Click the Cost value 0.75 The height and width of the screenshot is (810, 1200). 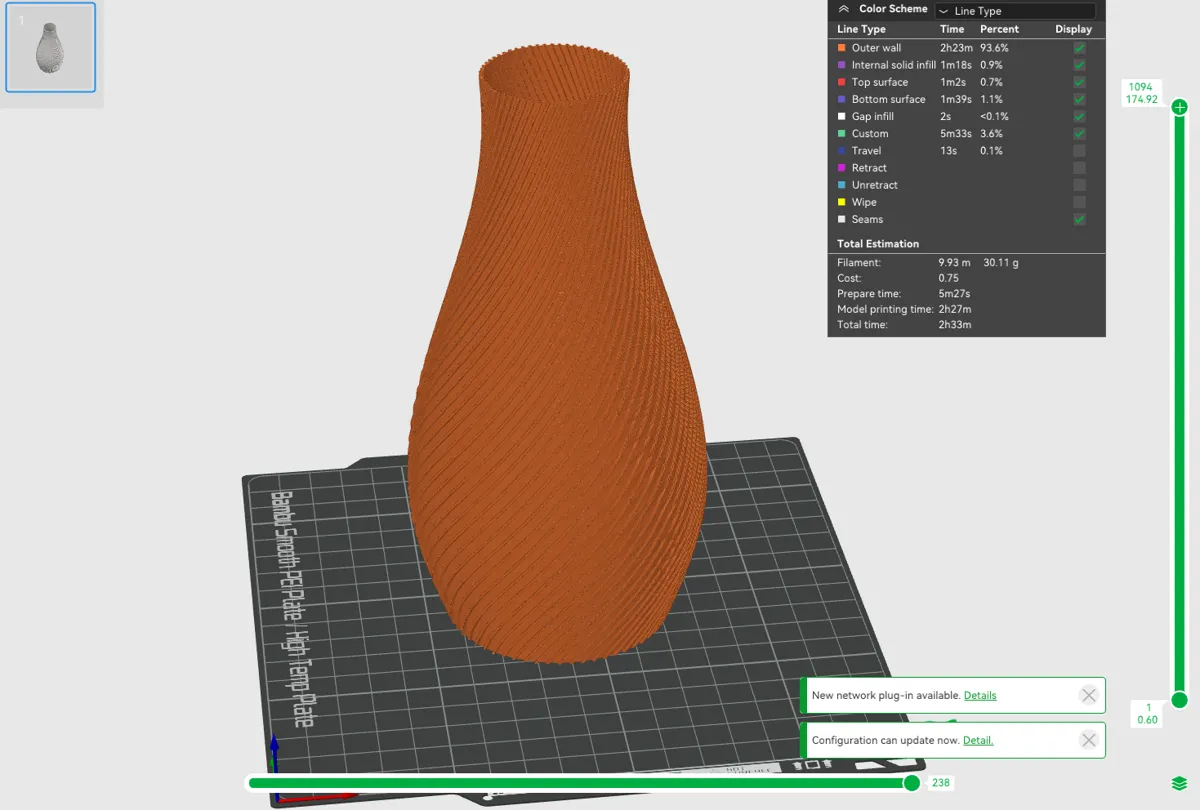pos(948,278)
